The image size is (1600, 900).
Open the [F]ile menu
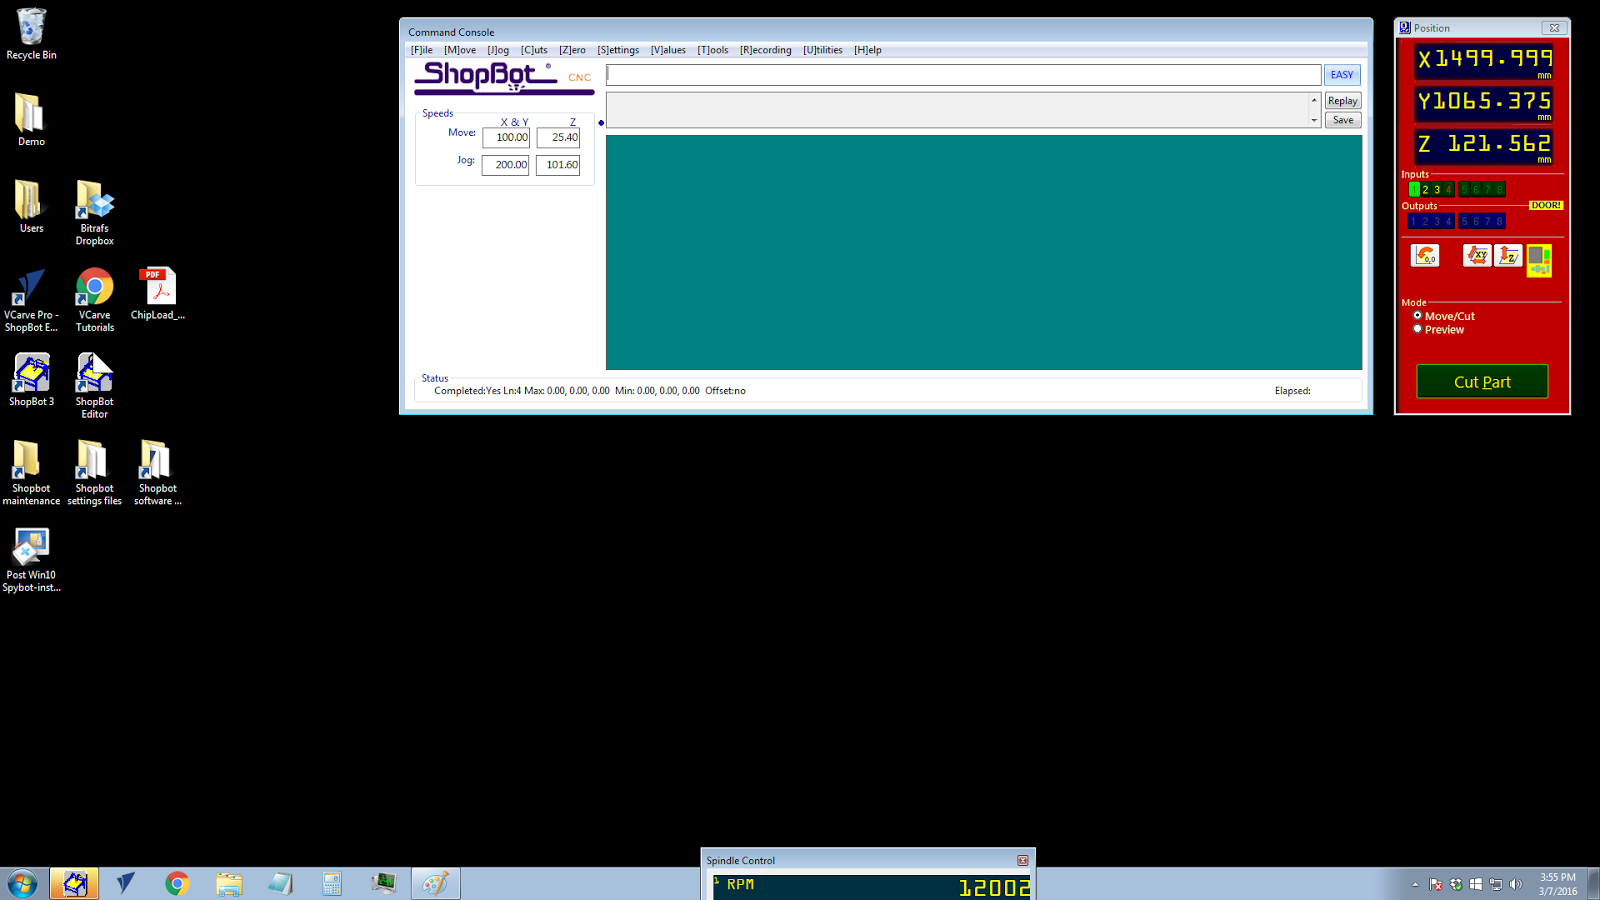click(x=422, y=50)
